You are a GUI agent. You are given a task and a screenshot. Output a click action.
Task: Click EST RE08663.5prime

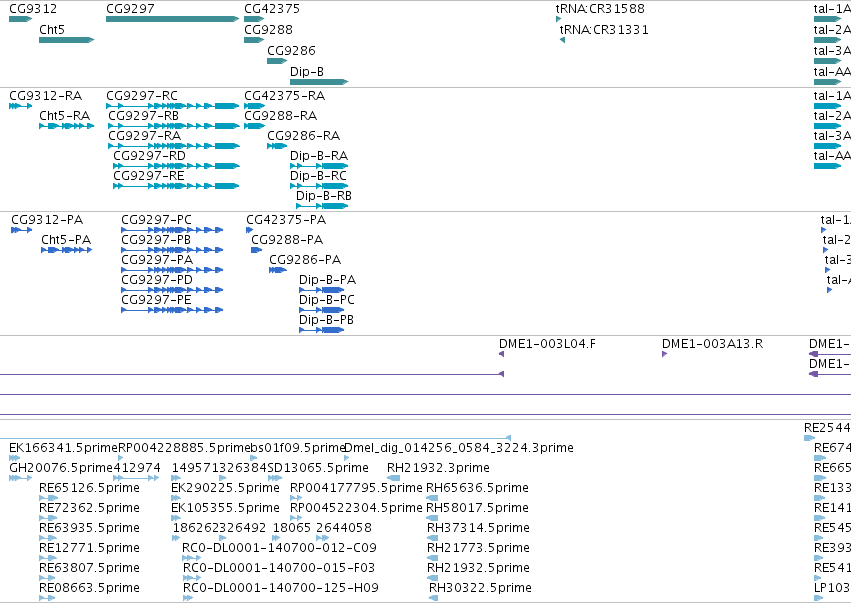[90, 588]
